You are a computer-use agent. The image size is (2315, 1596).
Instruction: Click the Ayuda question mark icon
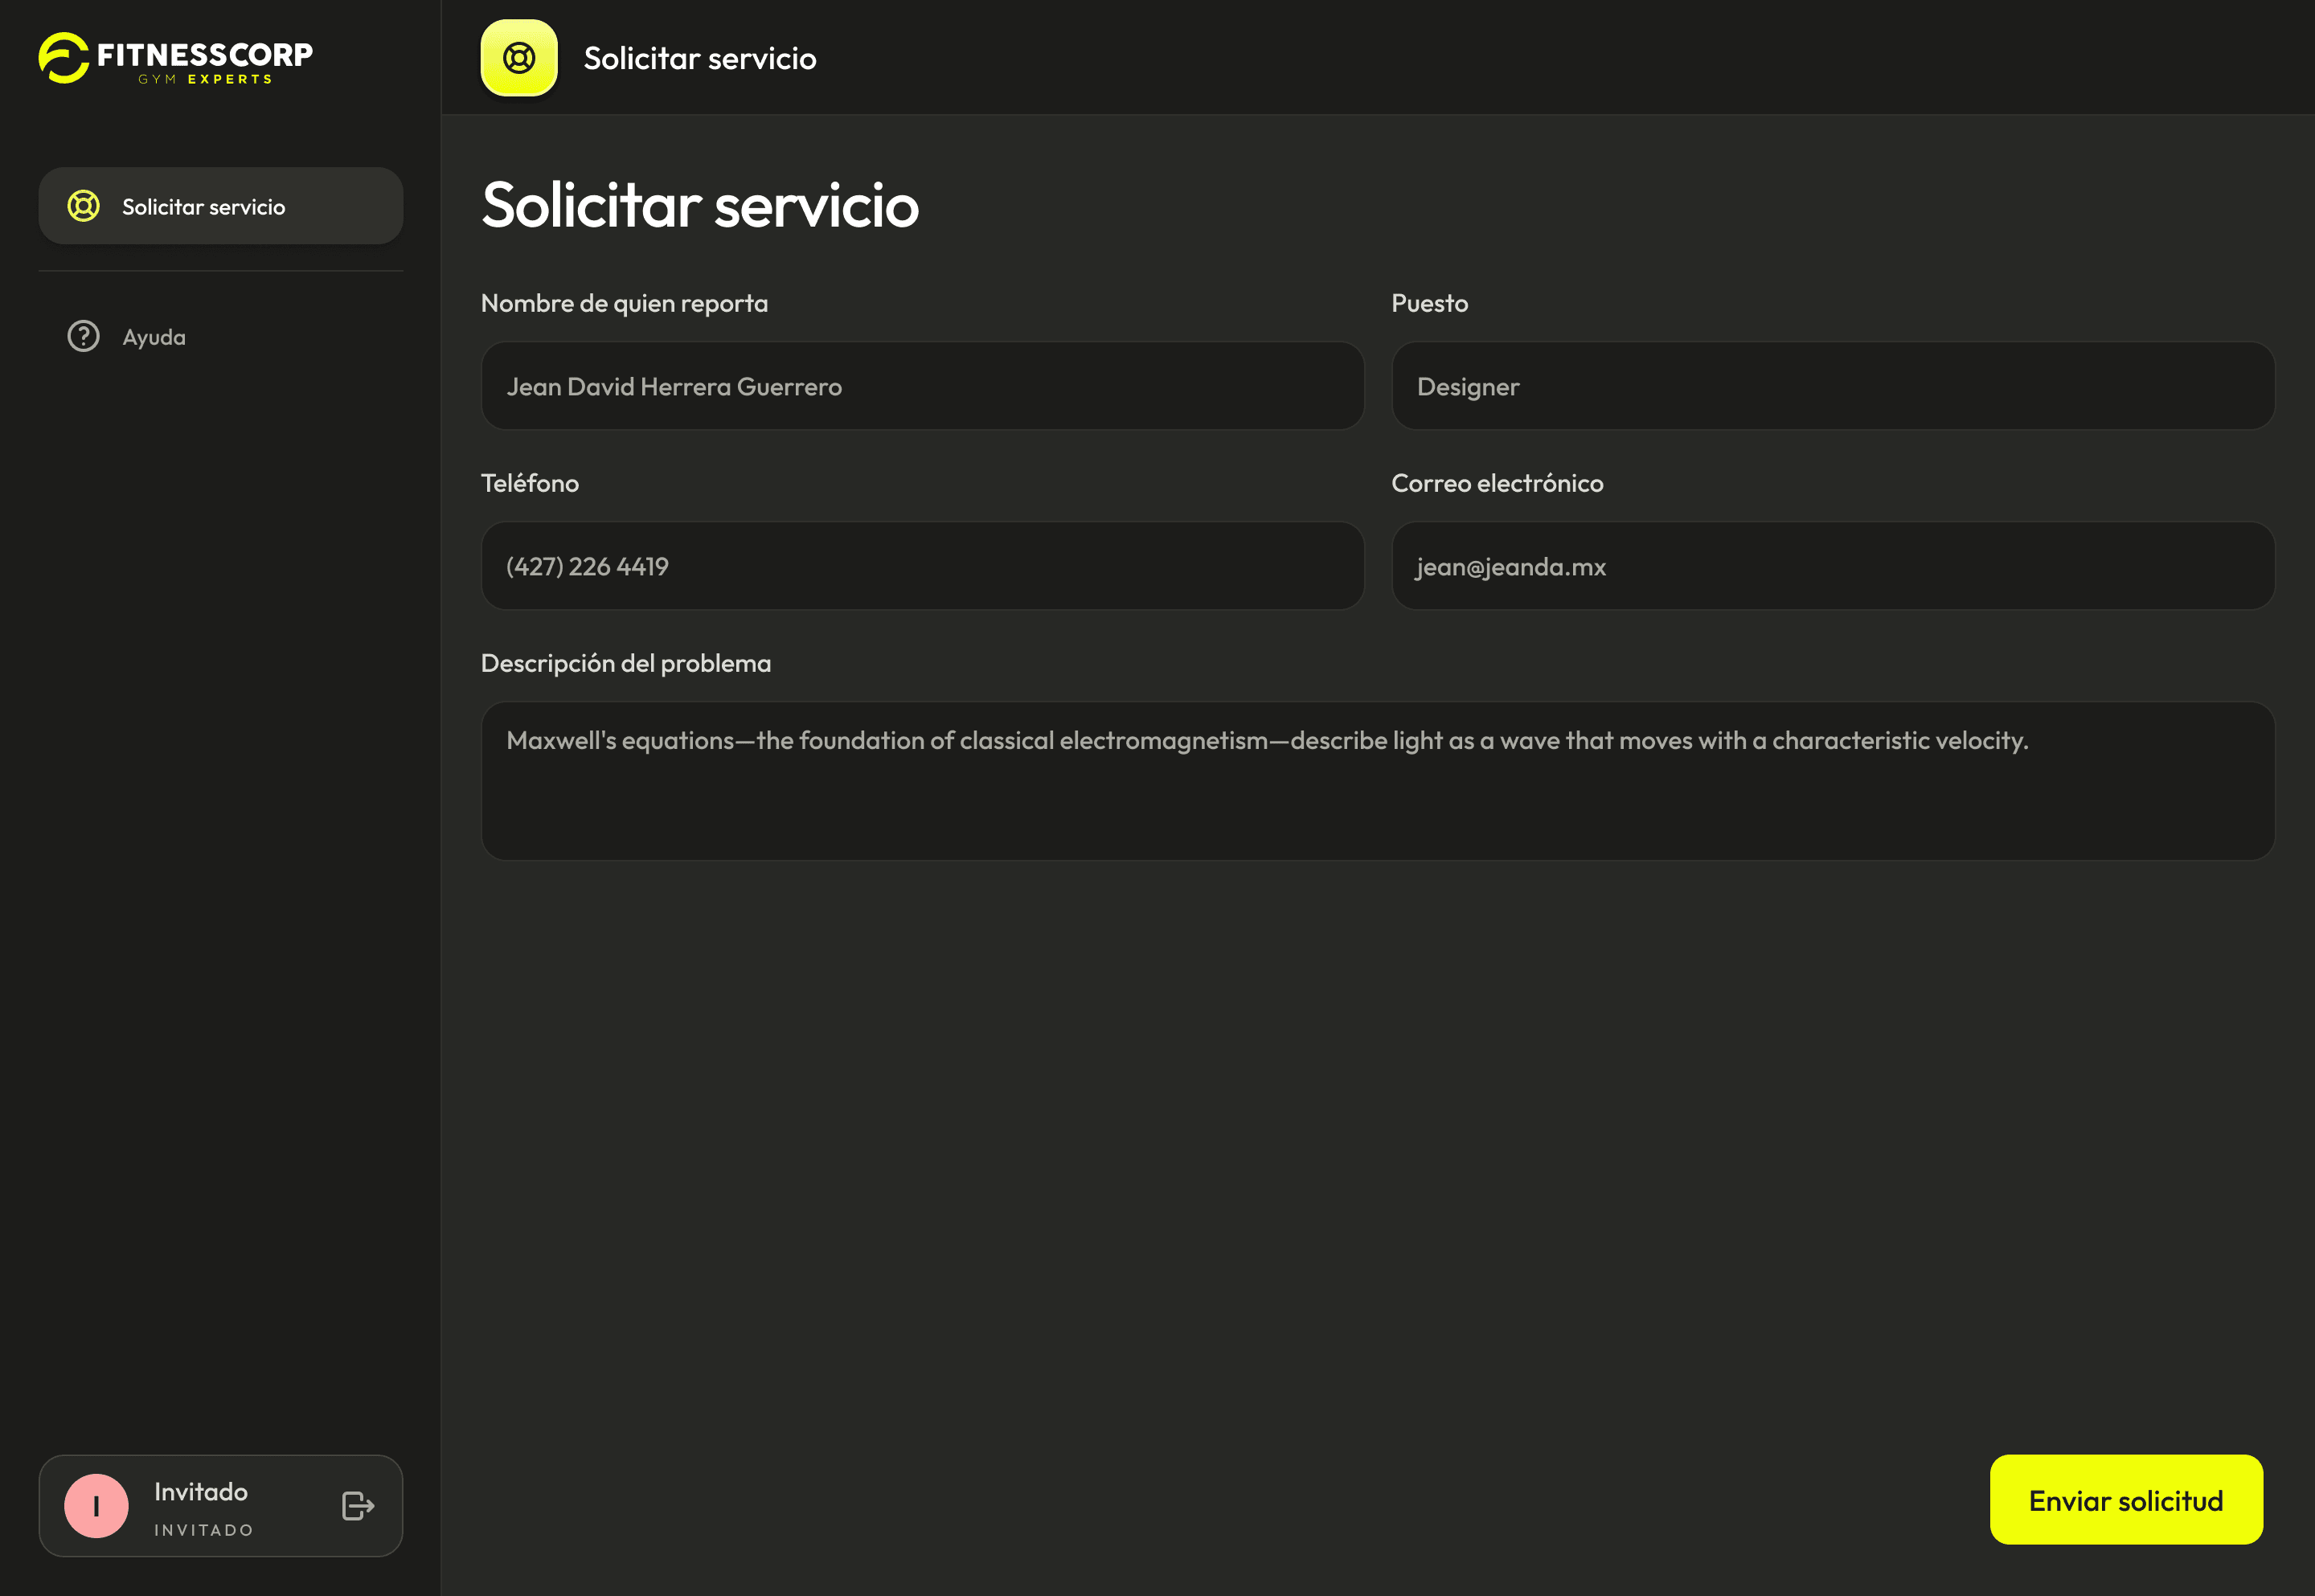point(84,337)
